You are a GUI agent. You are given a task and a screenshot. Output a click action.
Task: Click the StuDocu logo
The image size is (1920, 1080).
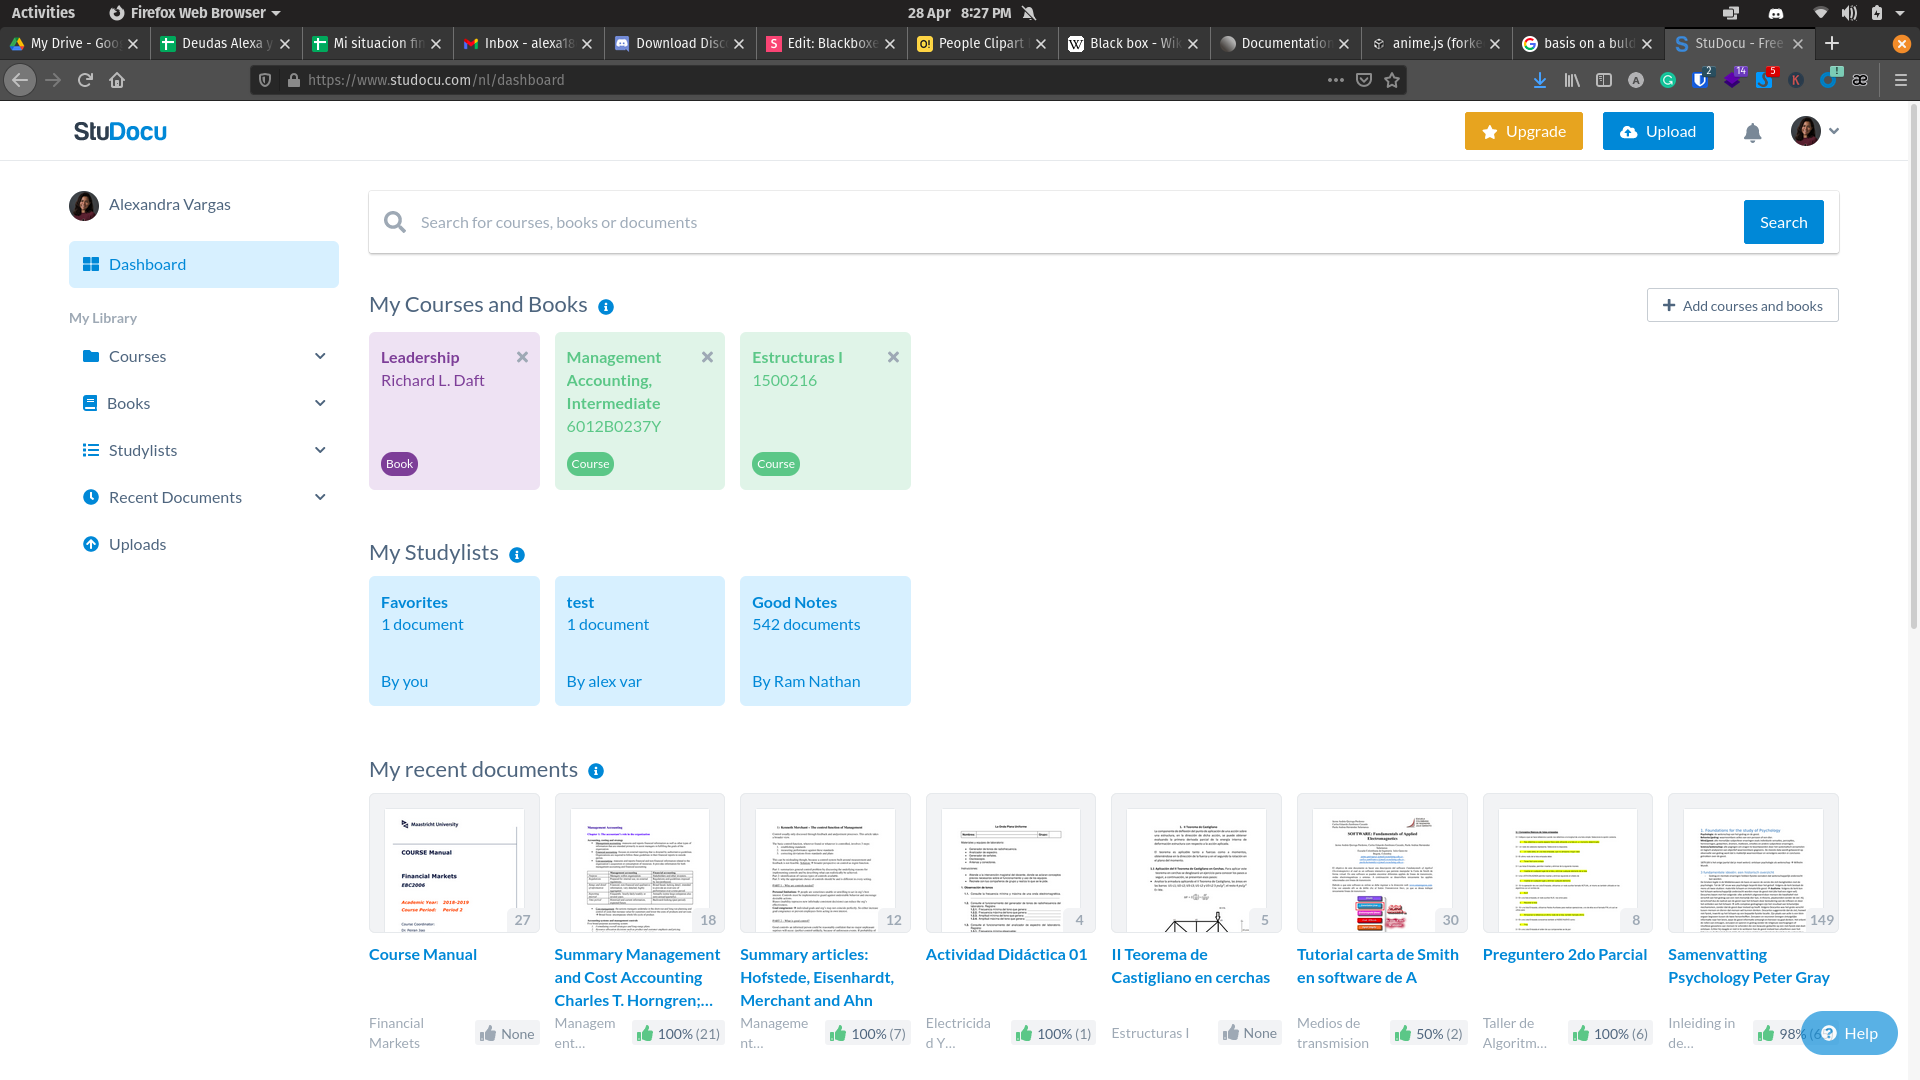point(120,131)
